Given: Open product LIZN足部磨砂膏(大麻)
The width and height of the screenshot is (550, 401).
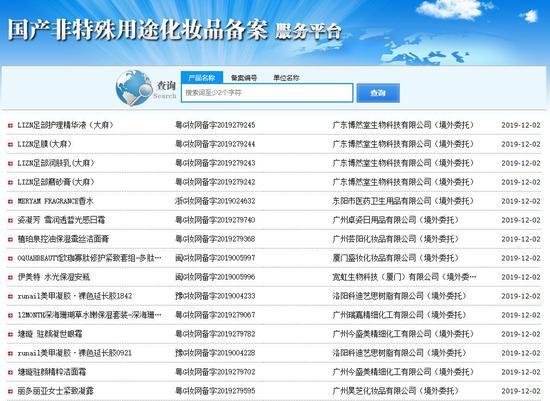Looking at the screenshot, I should [56, 182].
